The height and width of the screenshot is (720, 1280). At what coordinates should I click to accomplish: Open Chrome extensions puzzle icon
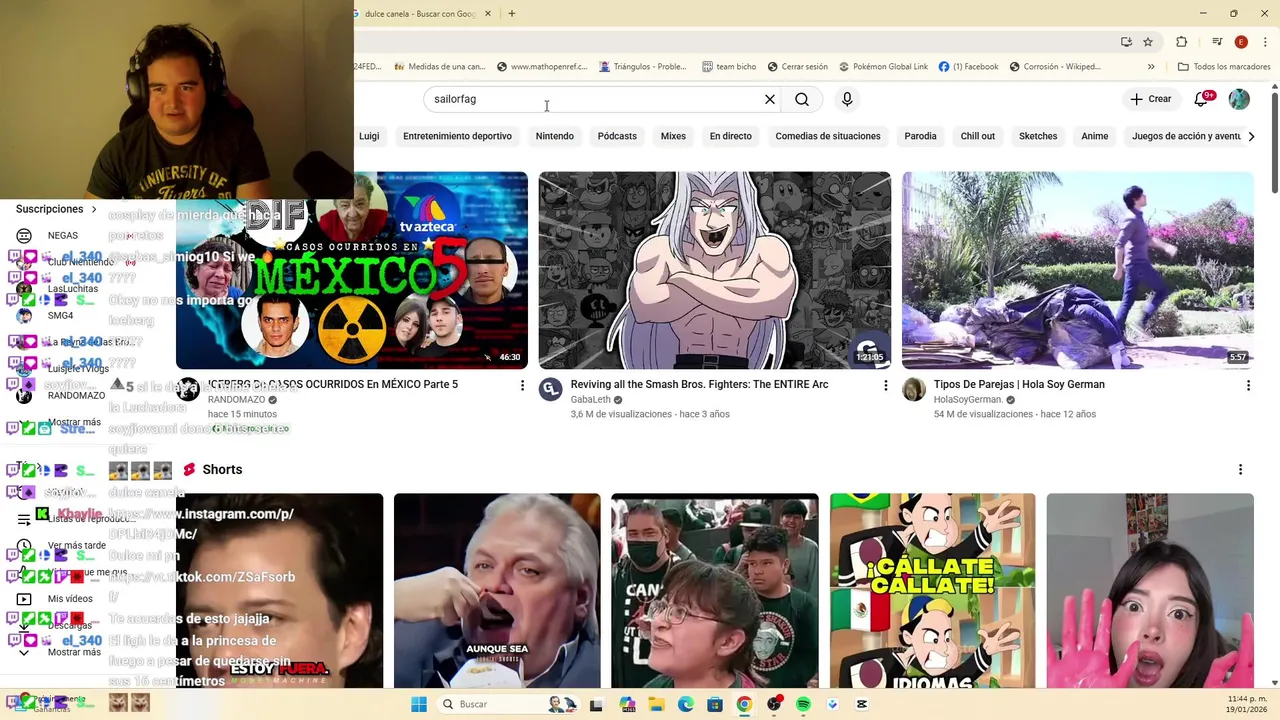click(1181, 42)
